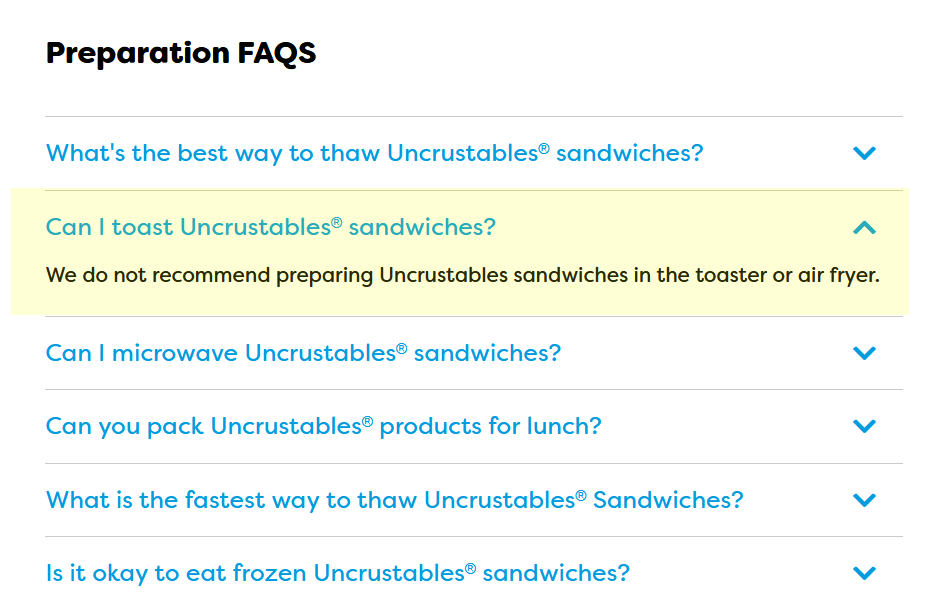Click the ® symbol in the pack-for-lunch question
Viewport: 931px width, 603px height.
pyautogui.click(x=367, y=421)
